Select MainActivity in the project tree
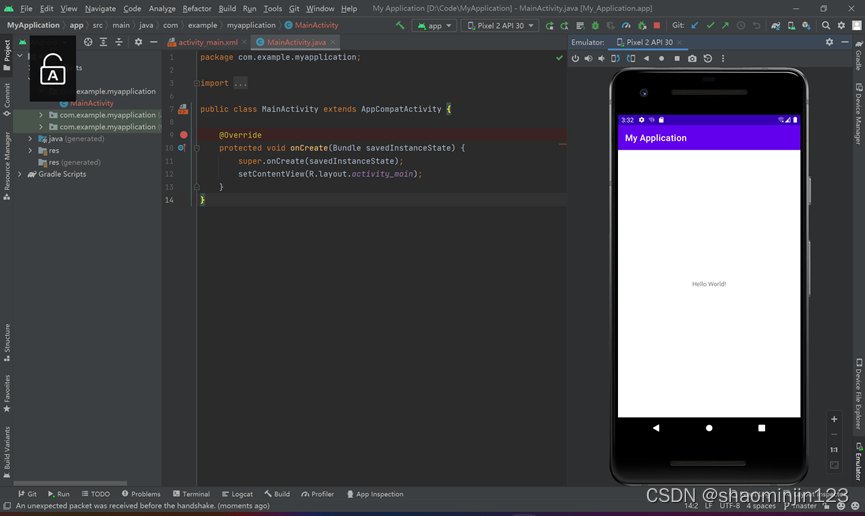 pyautogui.click(x=92, y=103)
